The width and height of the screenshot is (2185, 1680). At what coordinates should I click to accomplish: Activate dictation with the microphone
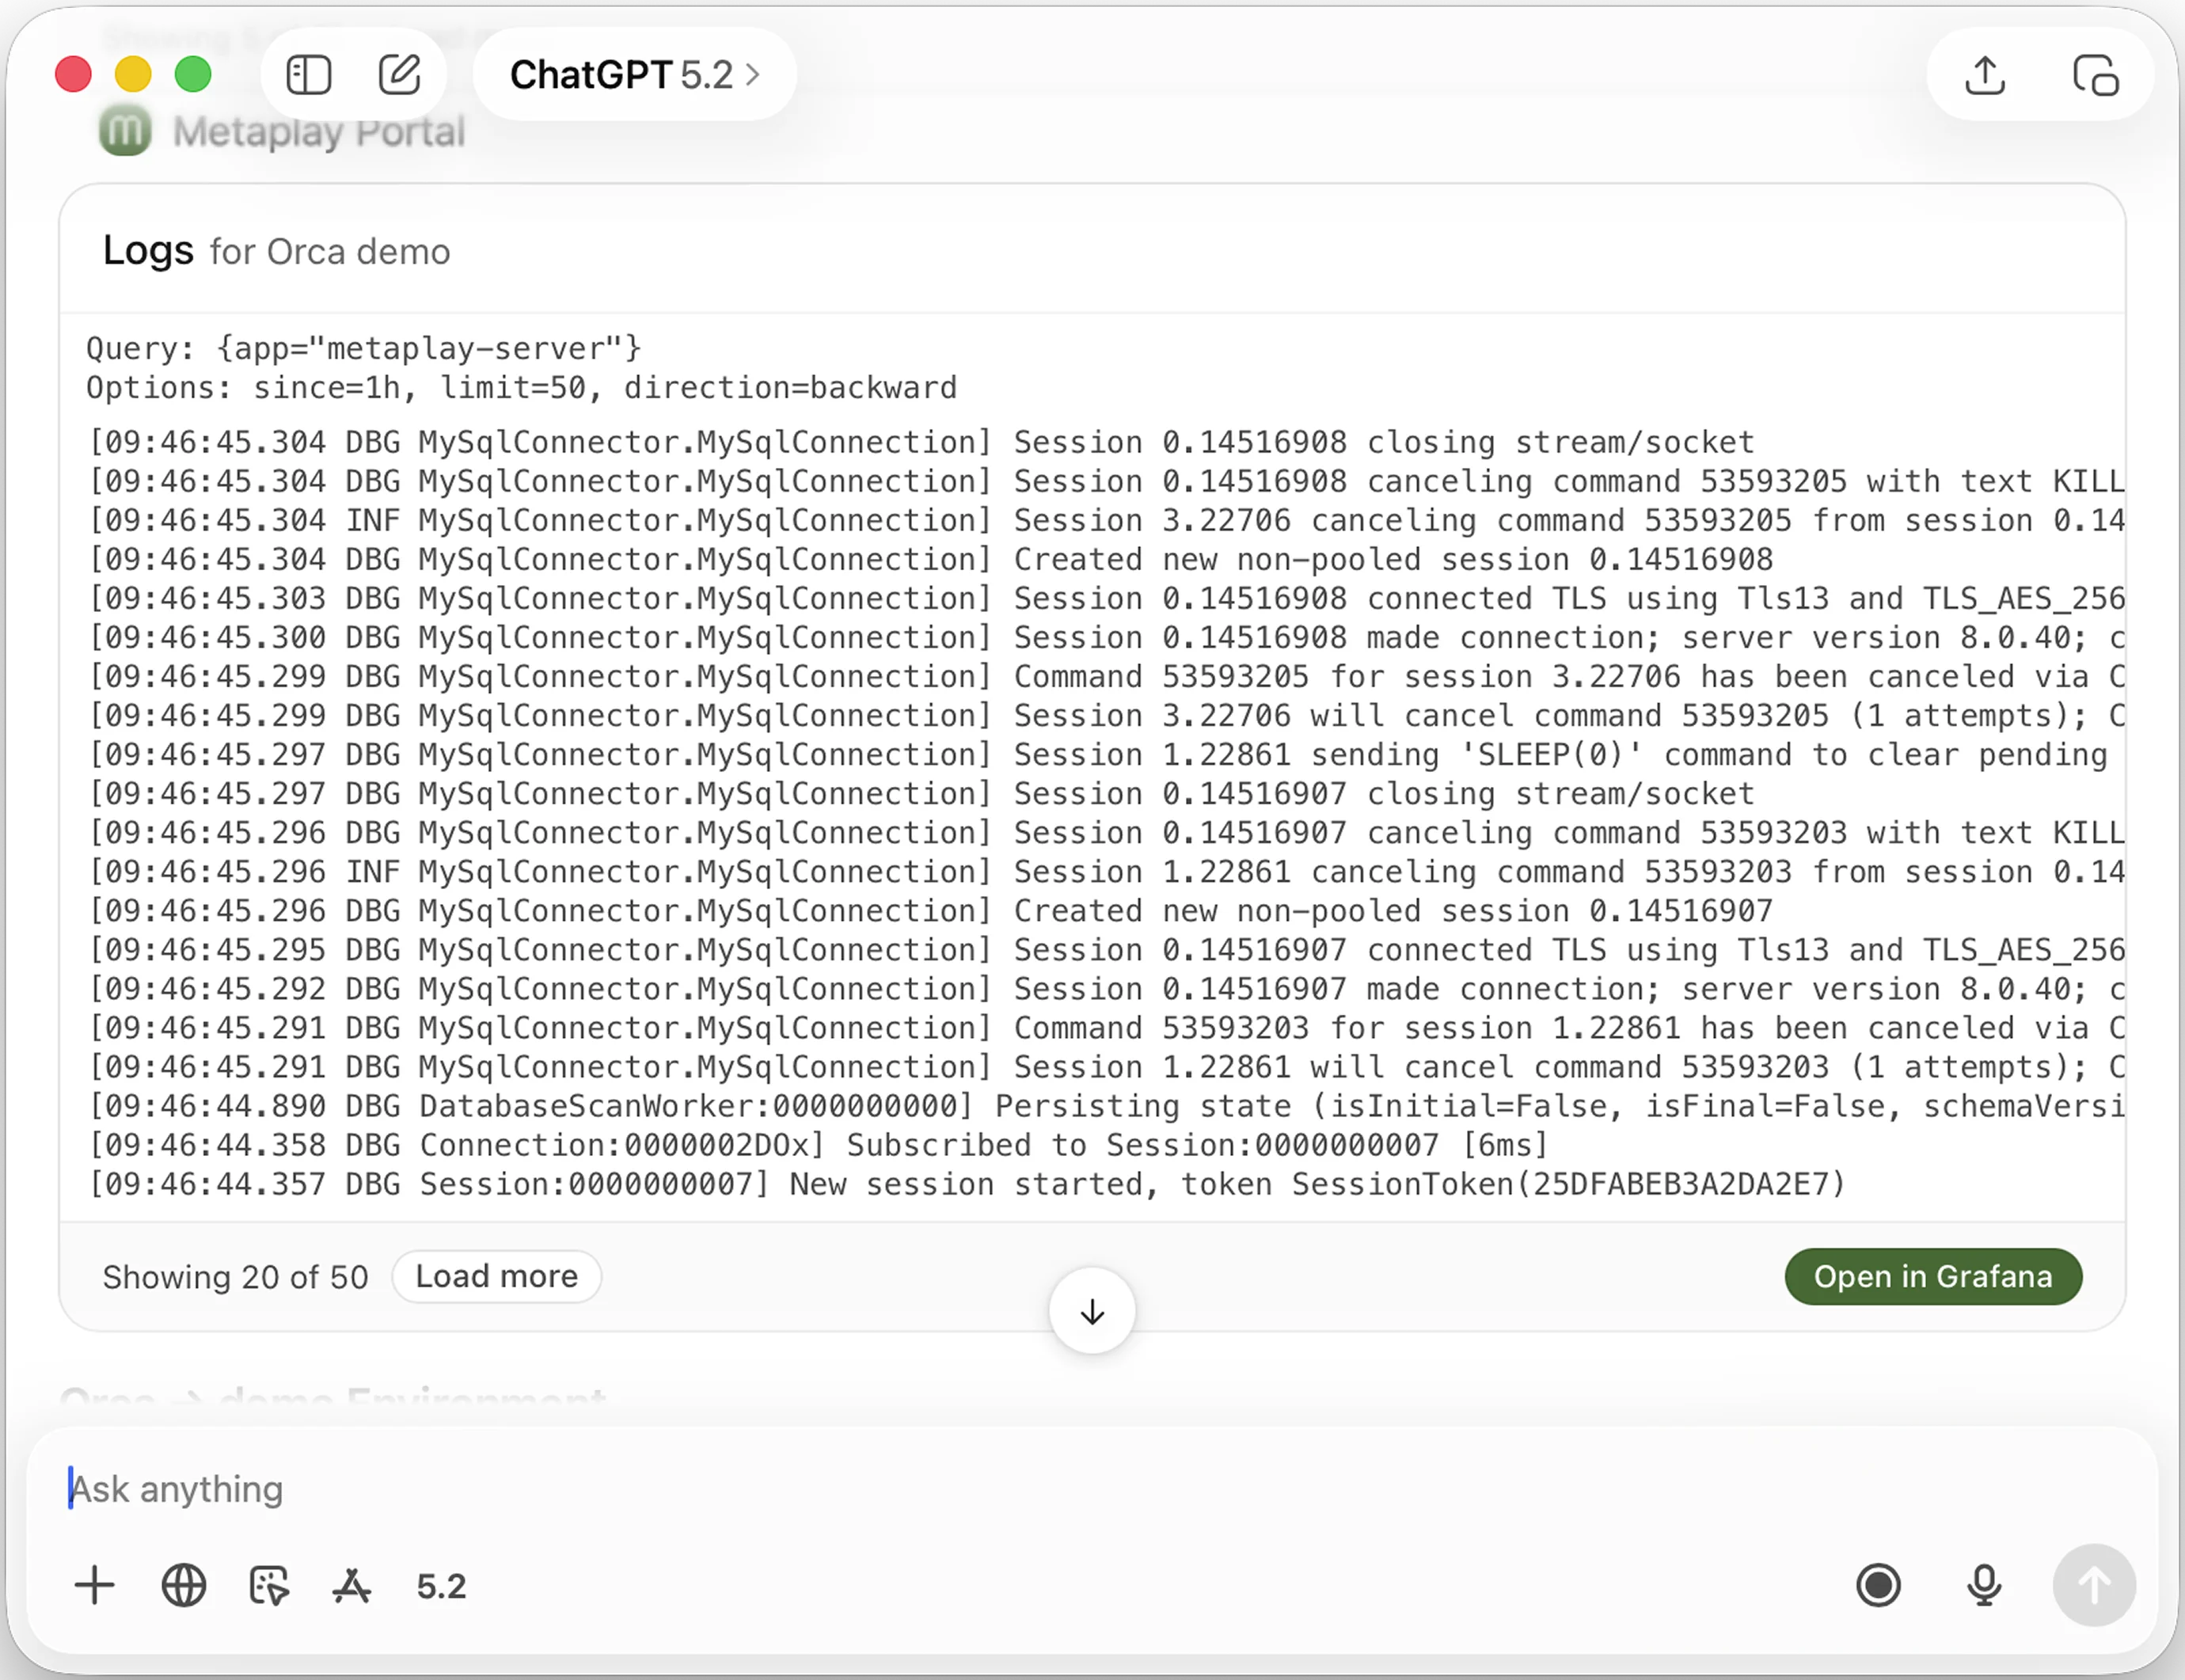(1984, 1586)
